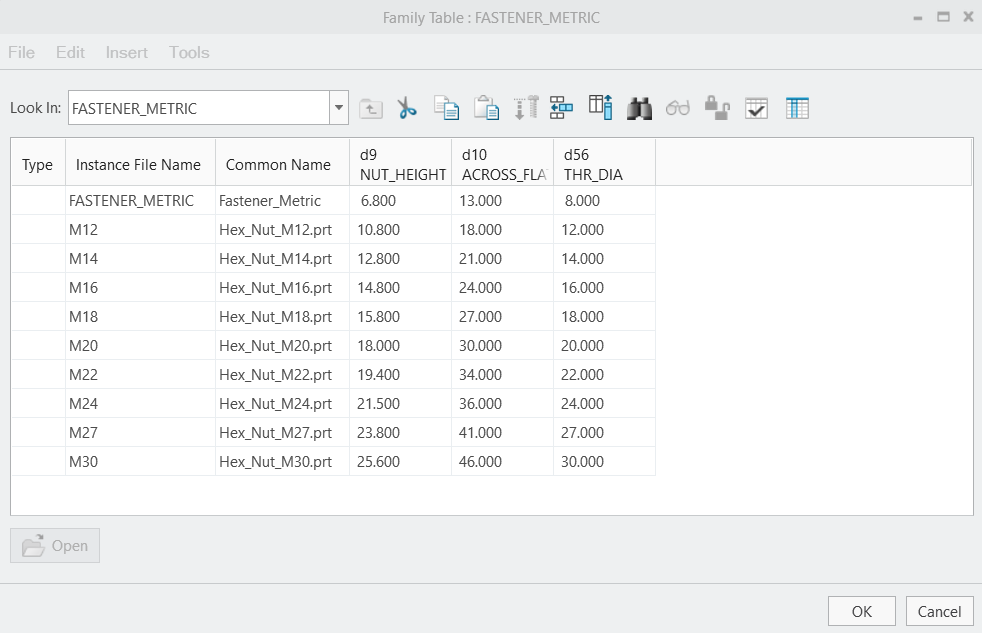This screenshot has height=633, width=982.
Task: Edit table via the Pro/TABLE icon
Action: click(797, 107)
